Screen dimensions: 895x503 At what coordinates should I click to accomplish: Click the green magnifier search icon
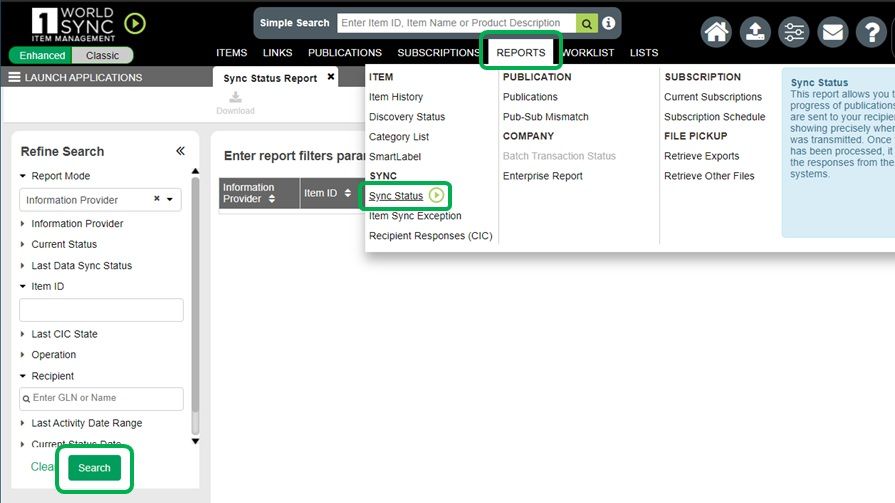point(587,23)
